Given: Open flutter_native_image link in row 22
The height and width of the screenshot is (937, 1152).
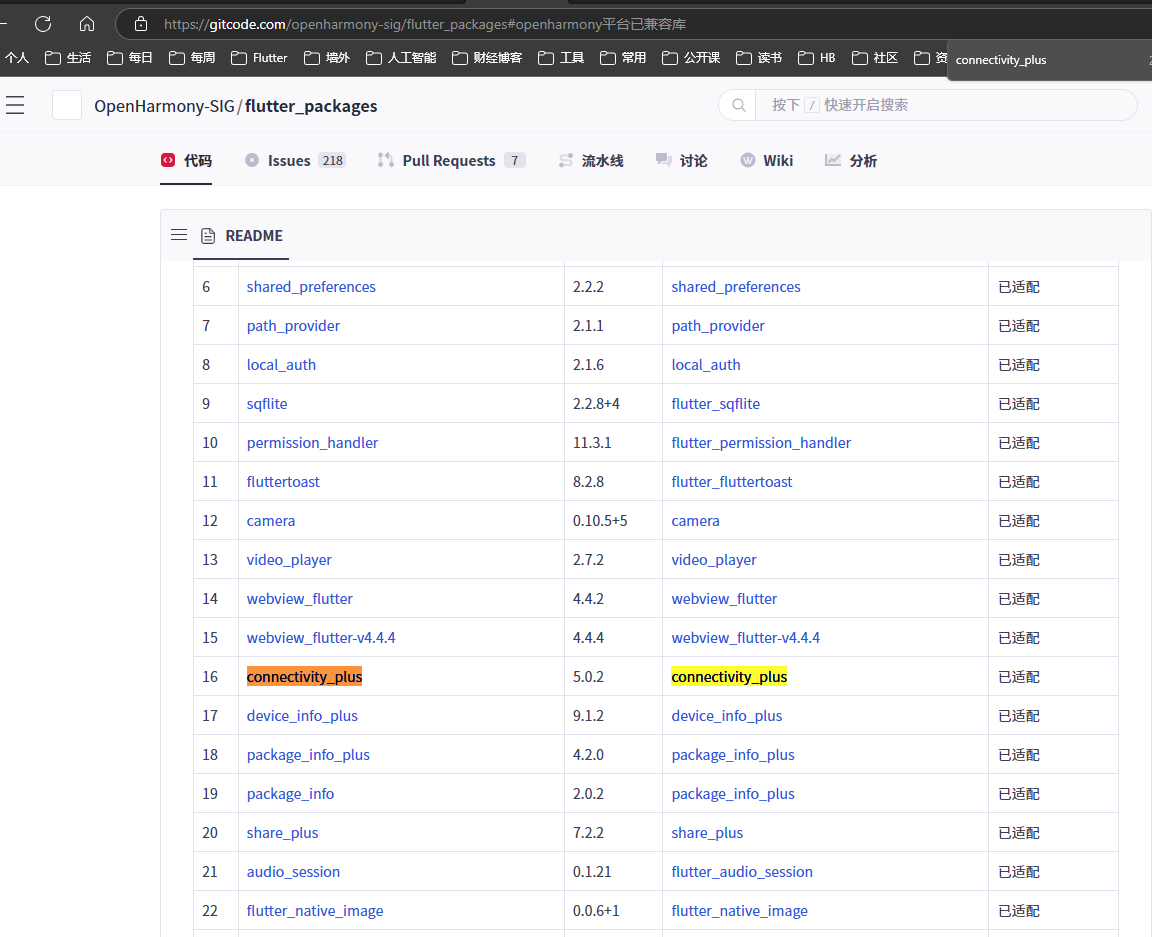Looking at the screenshot, I should click(314, 910).
